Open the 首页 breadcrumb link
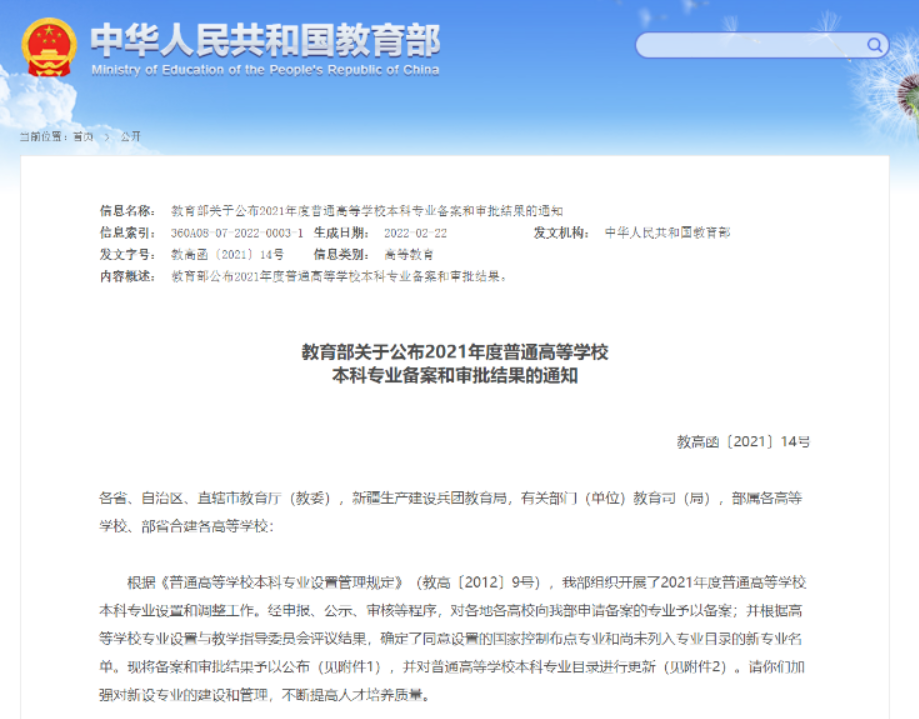 tap(83, 137)
